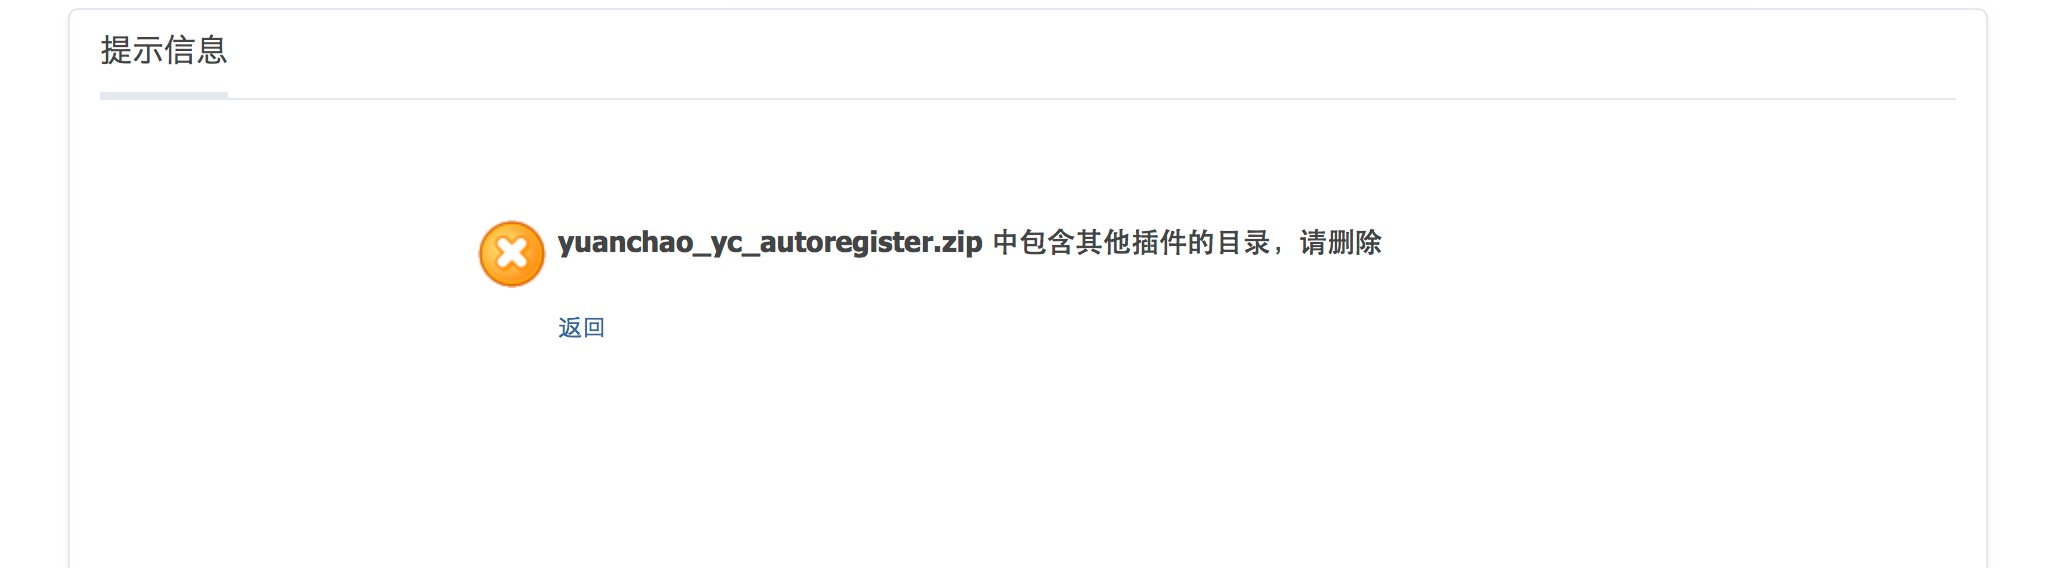The image size is (2062, 568).
Task: Click the 回 character of the back link
Action: 594,327
